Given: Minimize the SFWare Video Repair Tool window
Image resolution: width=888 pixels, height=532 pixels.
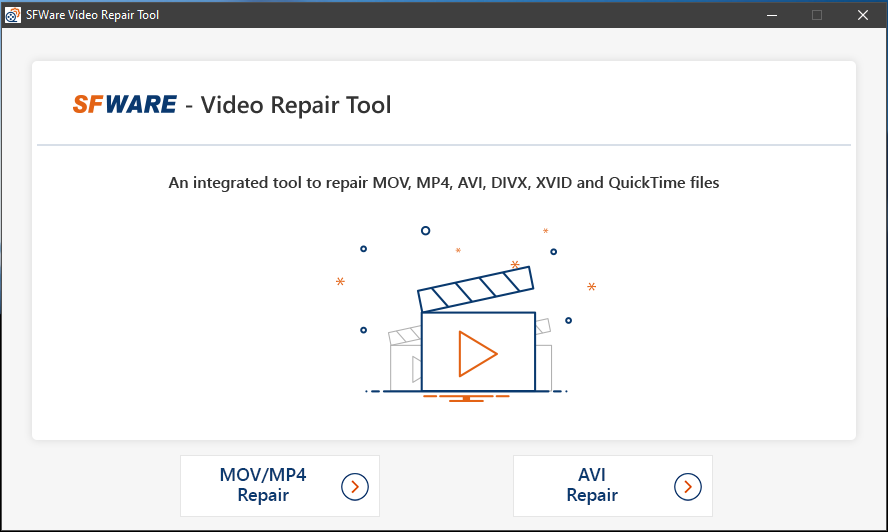Looking at the screenshot, I should [x=772, y=15].
